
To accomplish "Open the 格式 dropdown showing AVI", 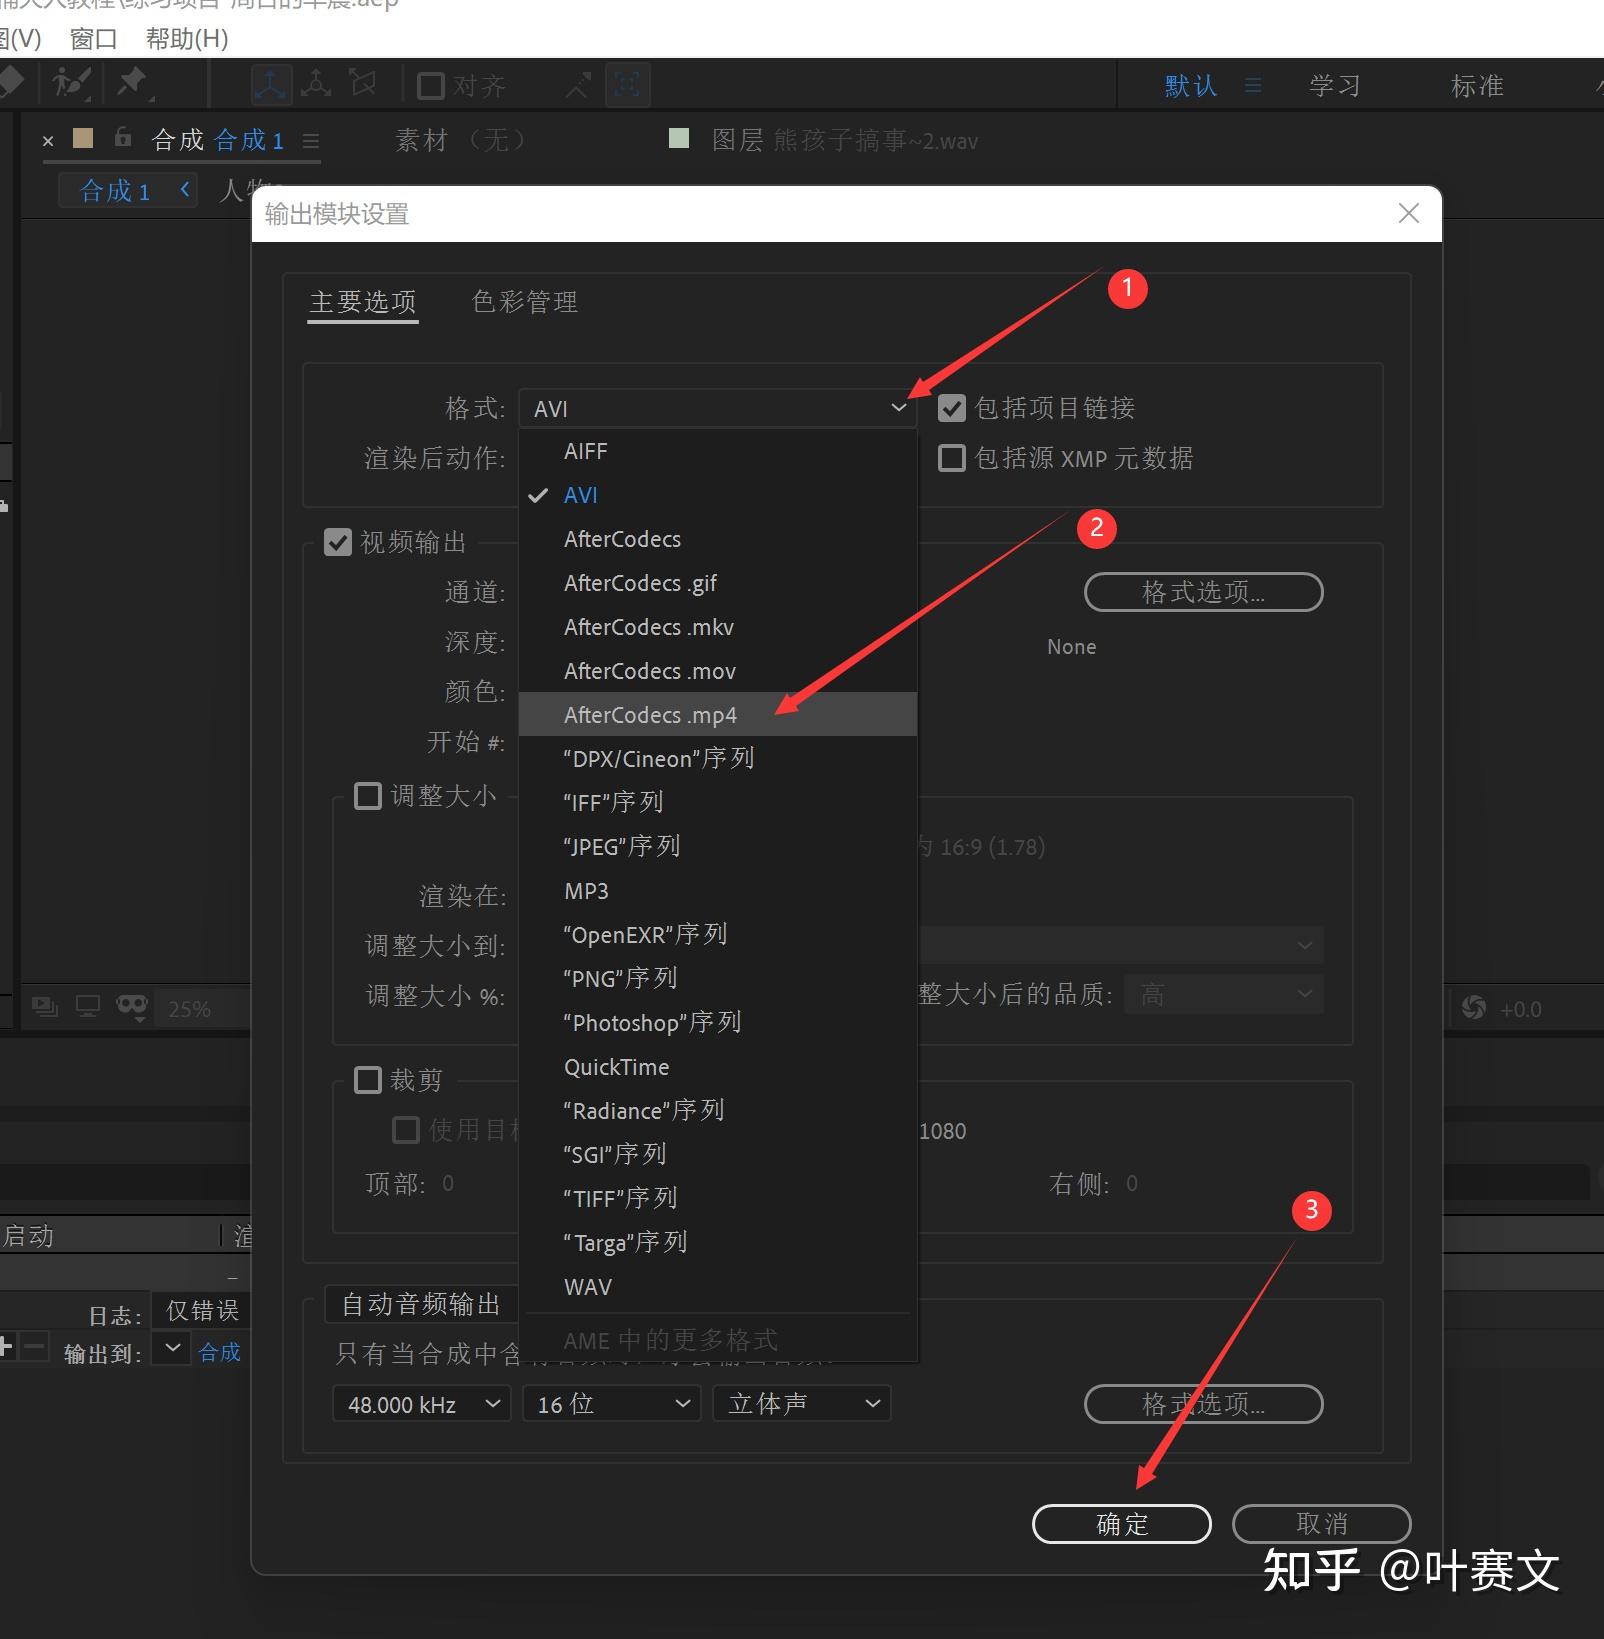I will point(716,408).
